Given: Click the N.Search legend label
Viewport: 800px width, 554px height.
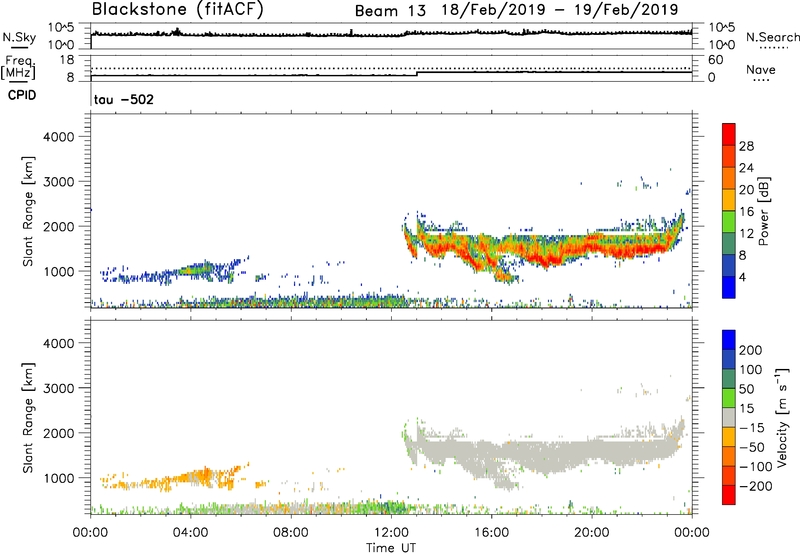Looking at the screenshot, I should coord(772,37).
